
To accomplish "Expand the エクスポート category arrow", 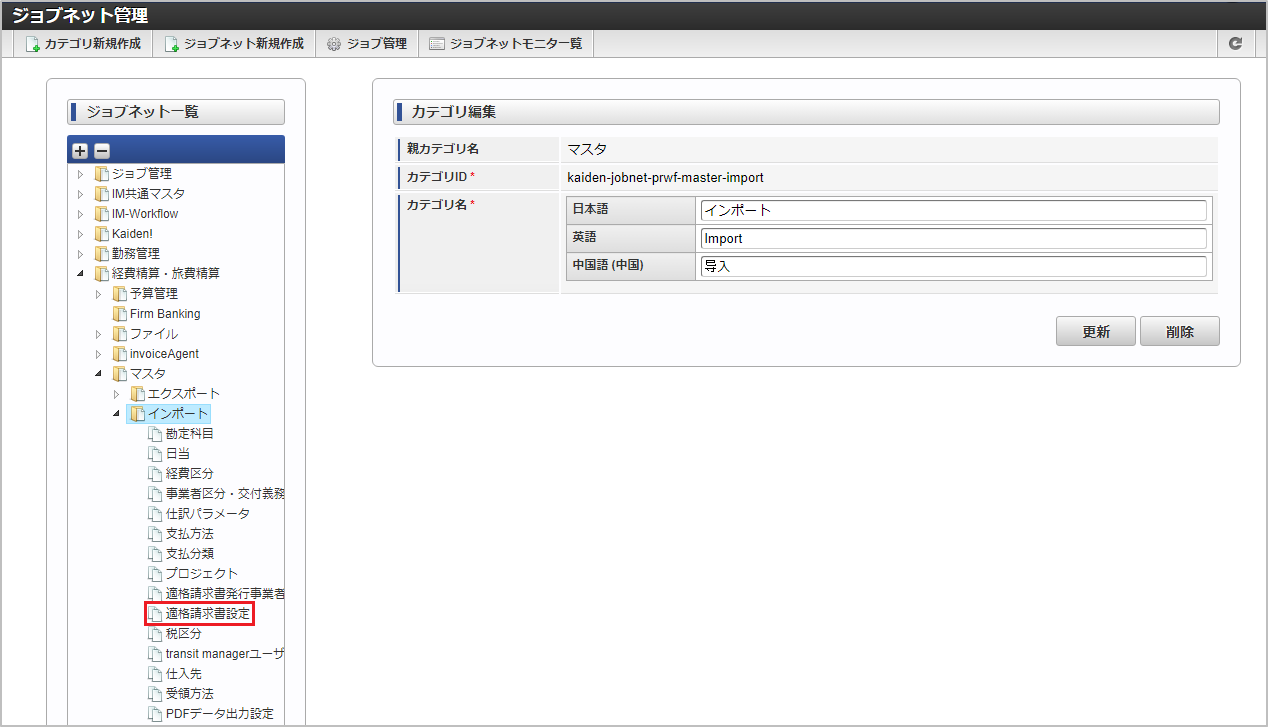I will (x=117, y=394).
